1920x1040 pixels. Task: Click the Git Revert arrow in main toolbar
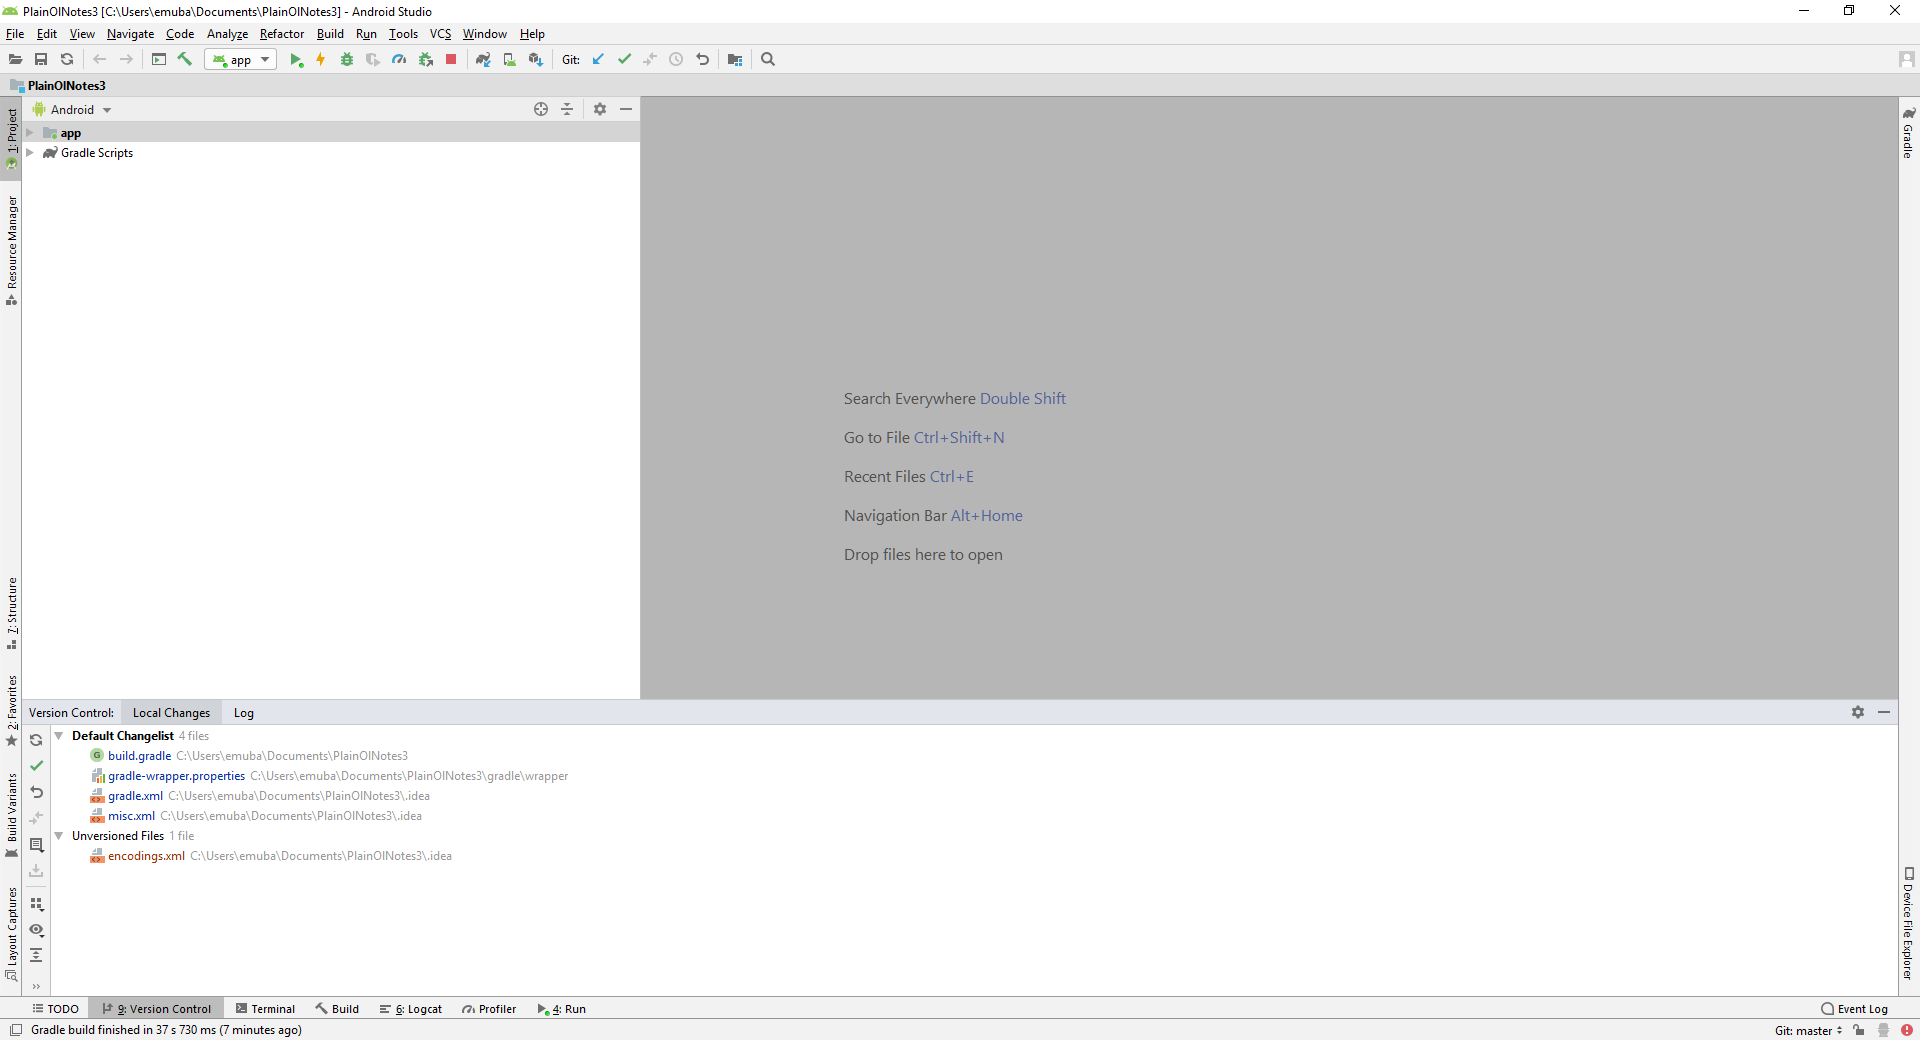[x=702, y=60]
